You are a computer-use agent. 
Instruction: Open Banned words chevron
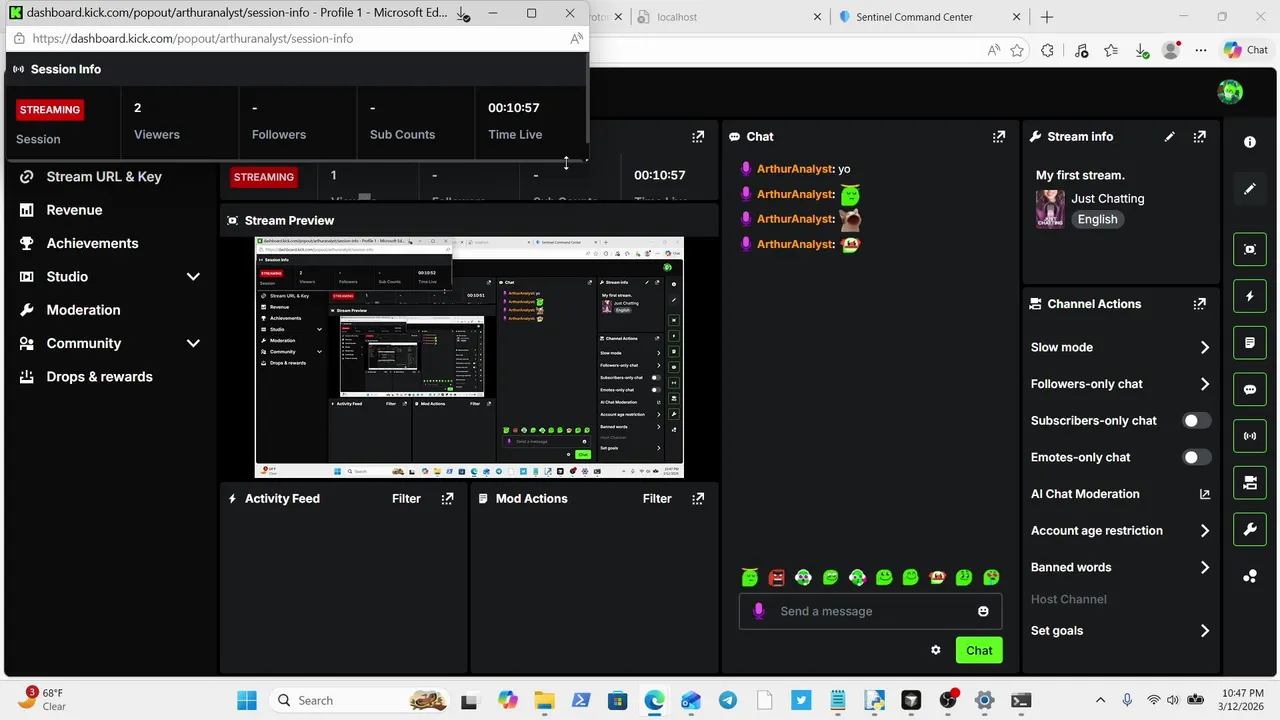pyautogui.click(x=1204, y=567)
